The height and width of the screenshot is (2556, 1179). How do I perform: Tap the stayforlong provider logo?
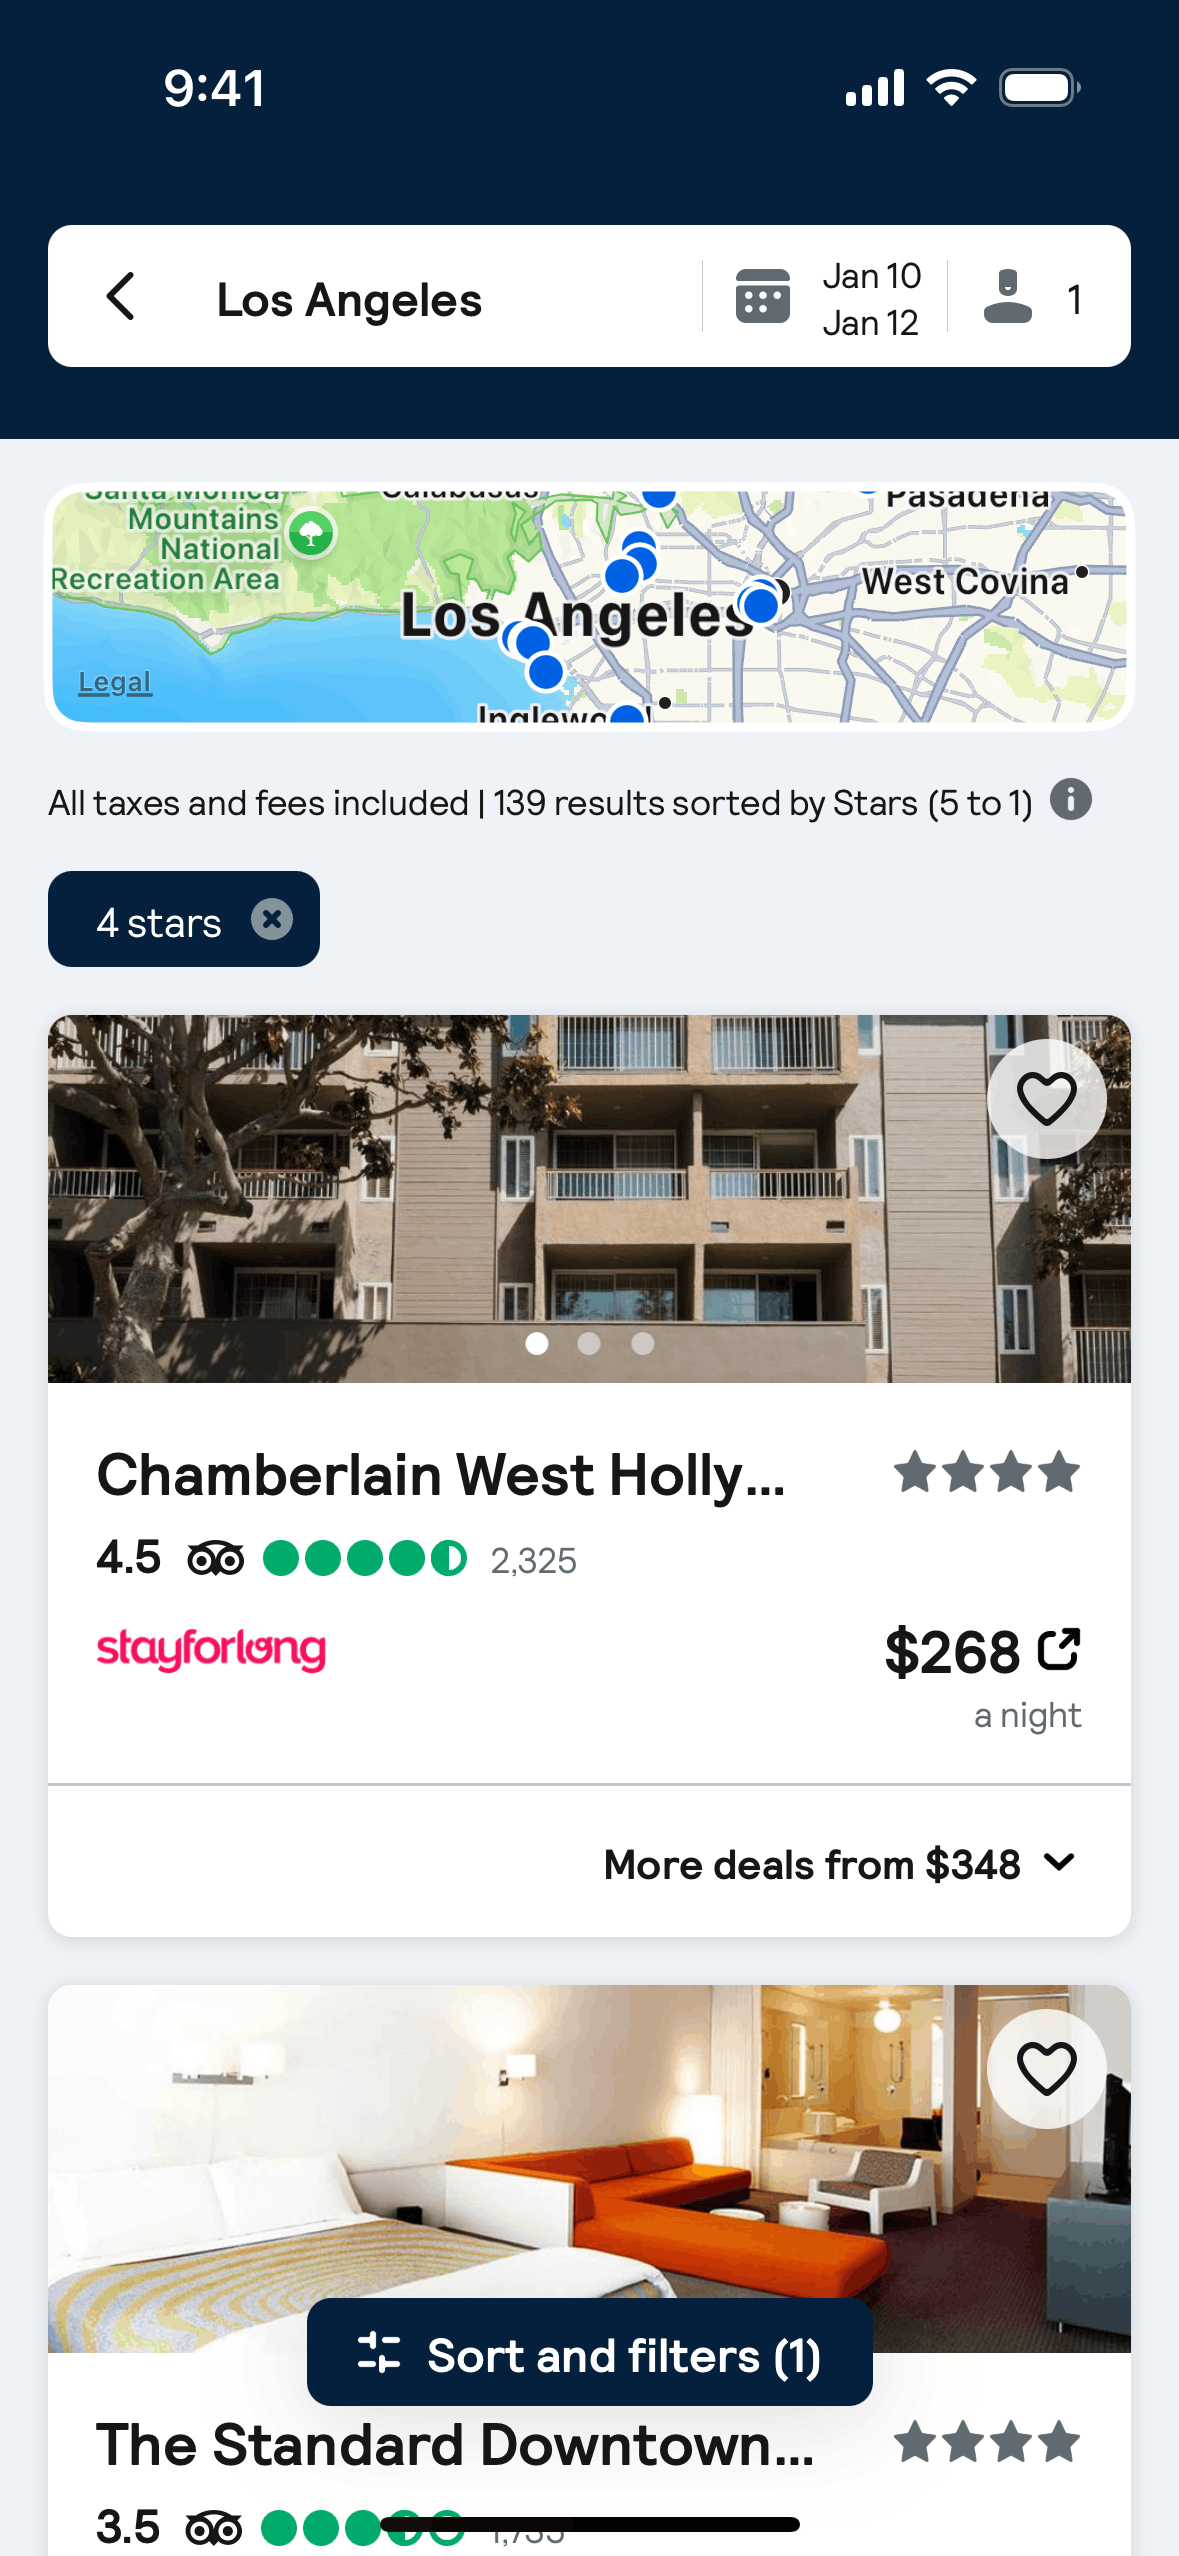[x=211, y=1650]
